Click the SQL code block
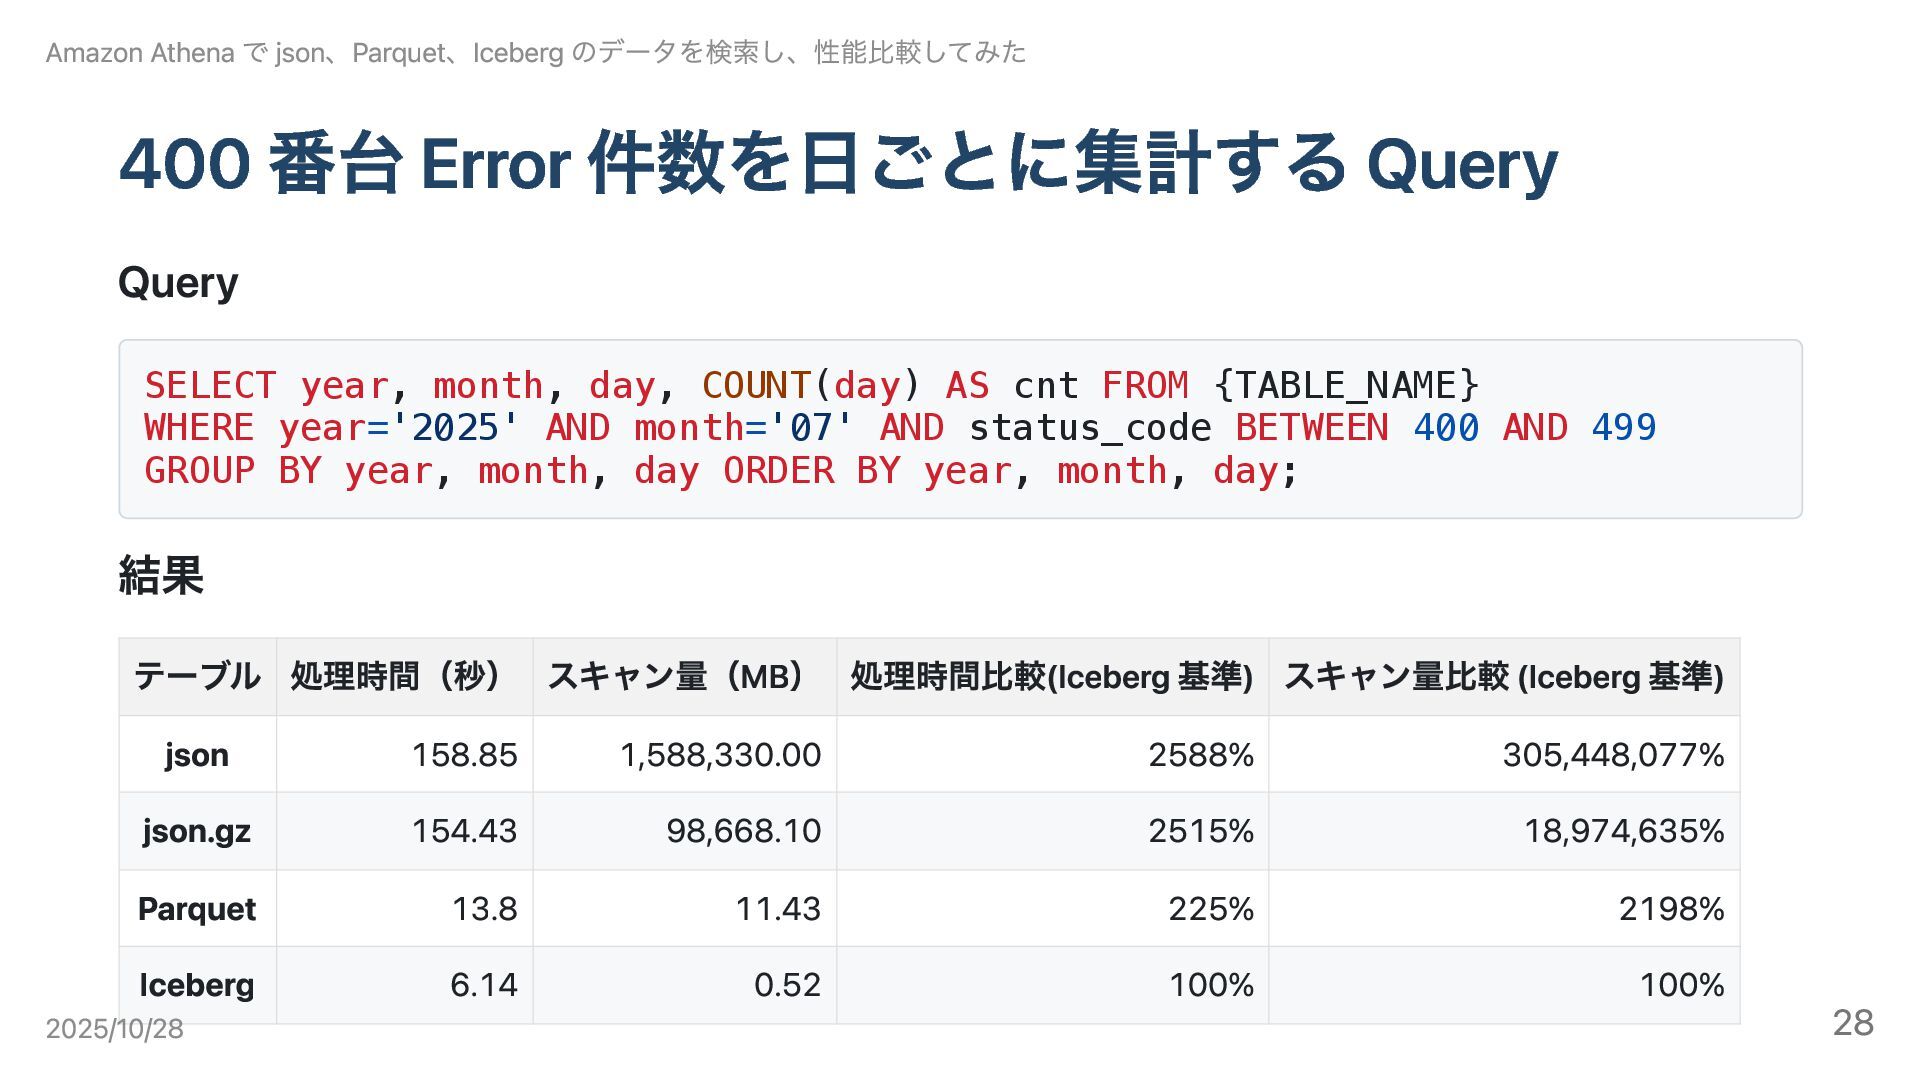This screenshot has width=1920, height=1080. click(x=959, y=429)
